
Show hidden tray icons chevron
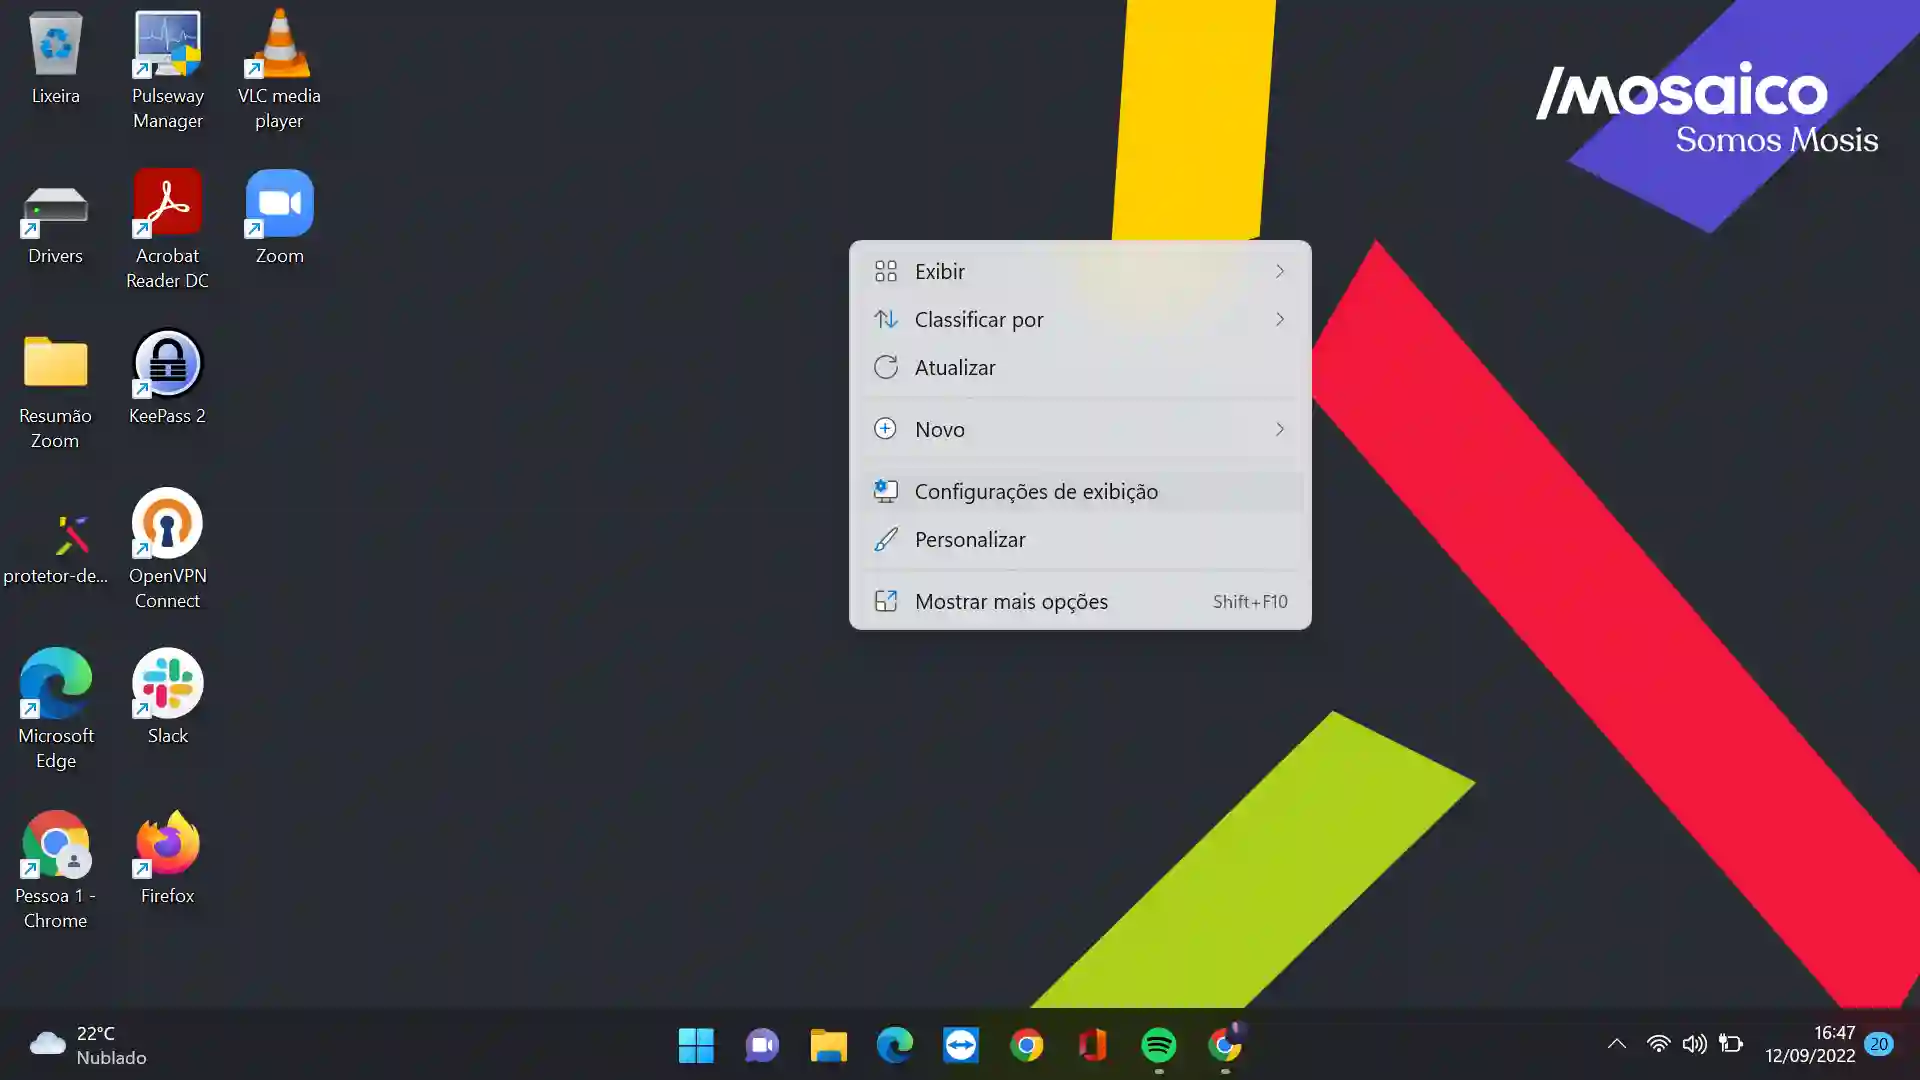point(1616,1044)
